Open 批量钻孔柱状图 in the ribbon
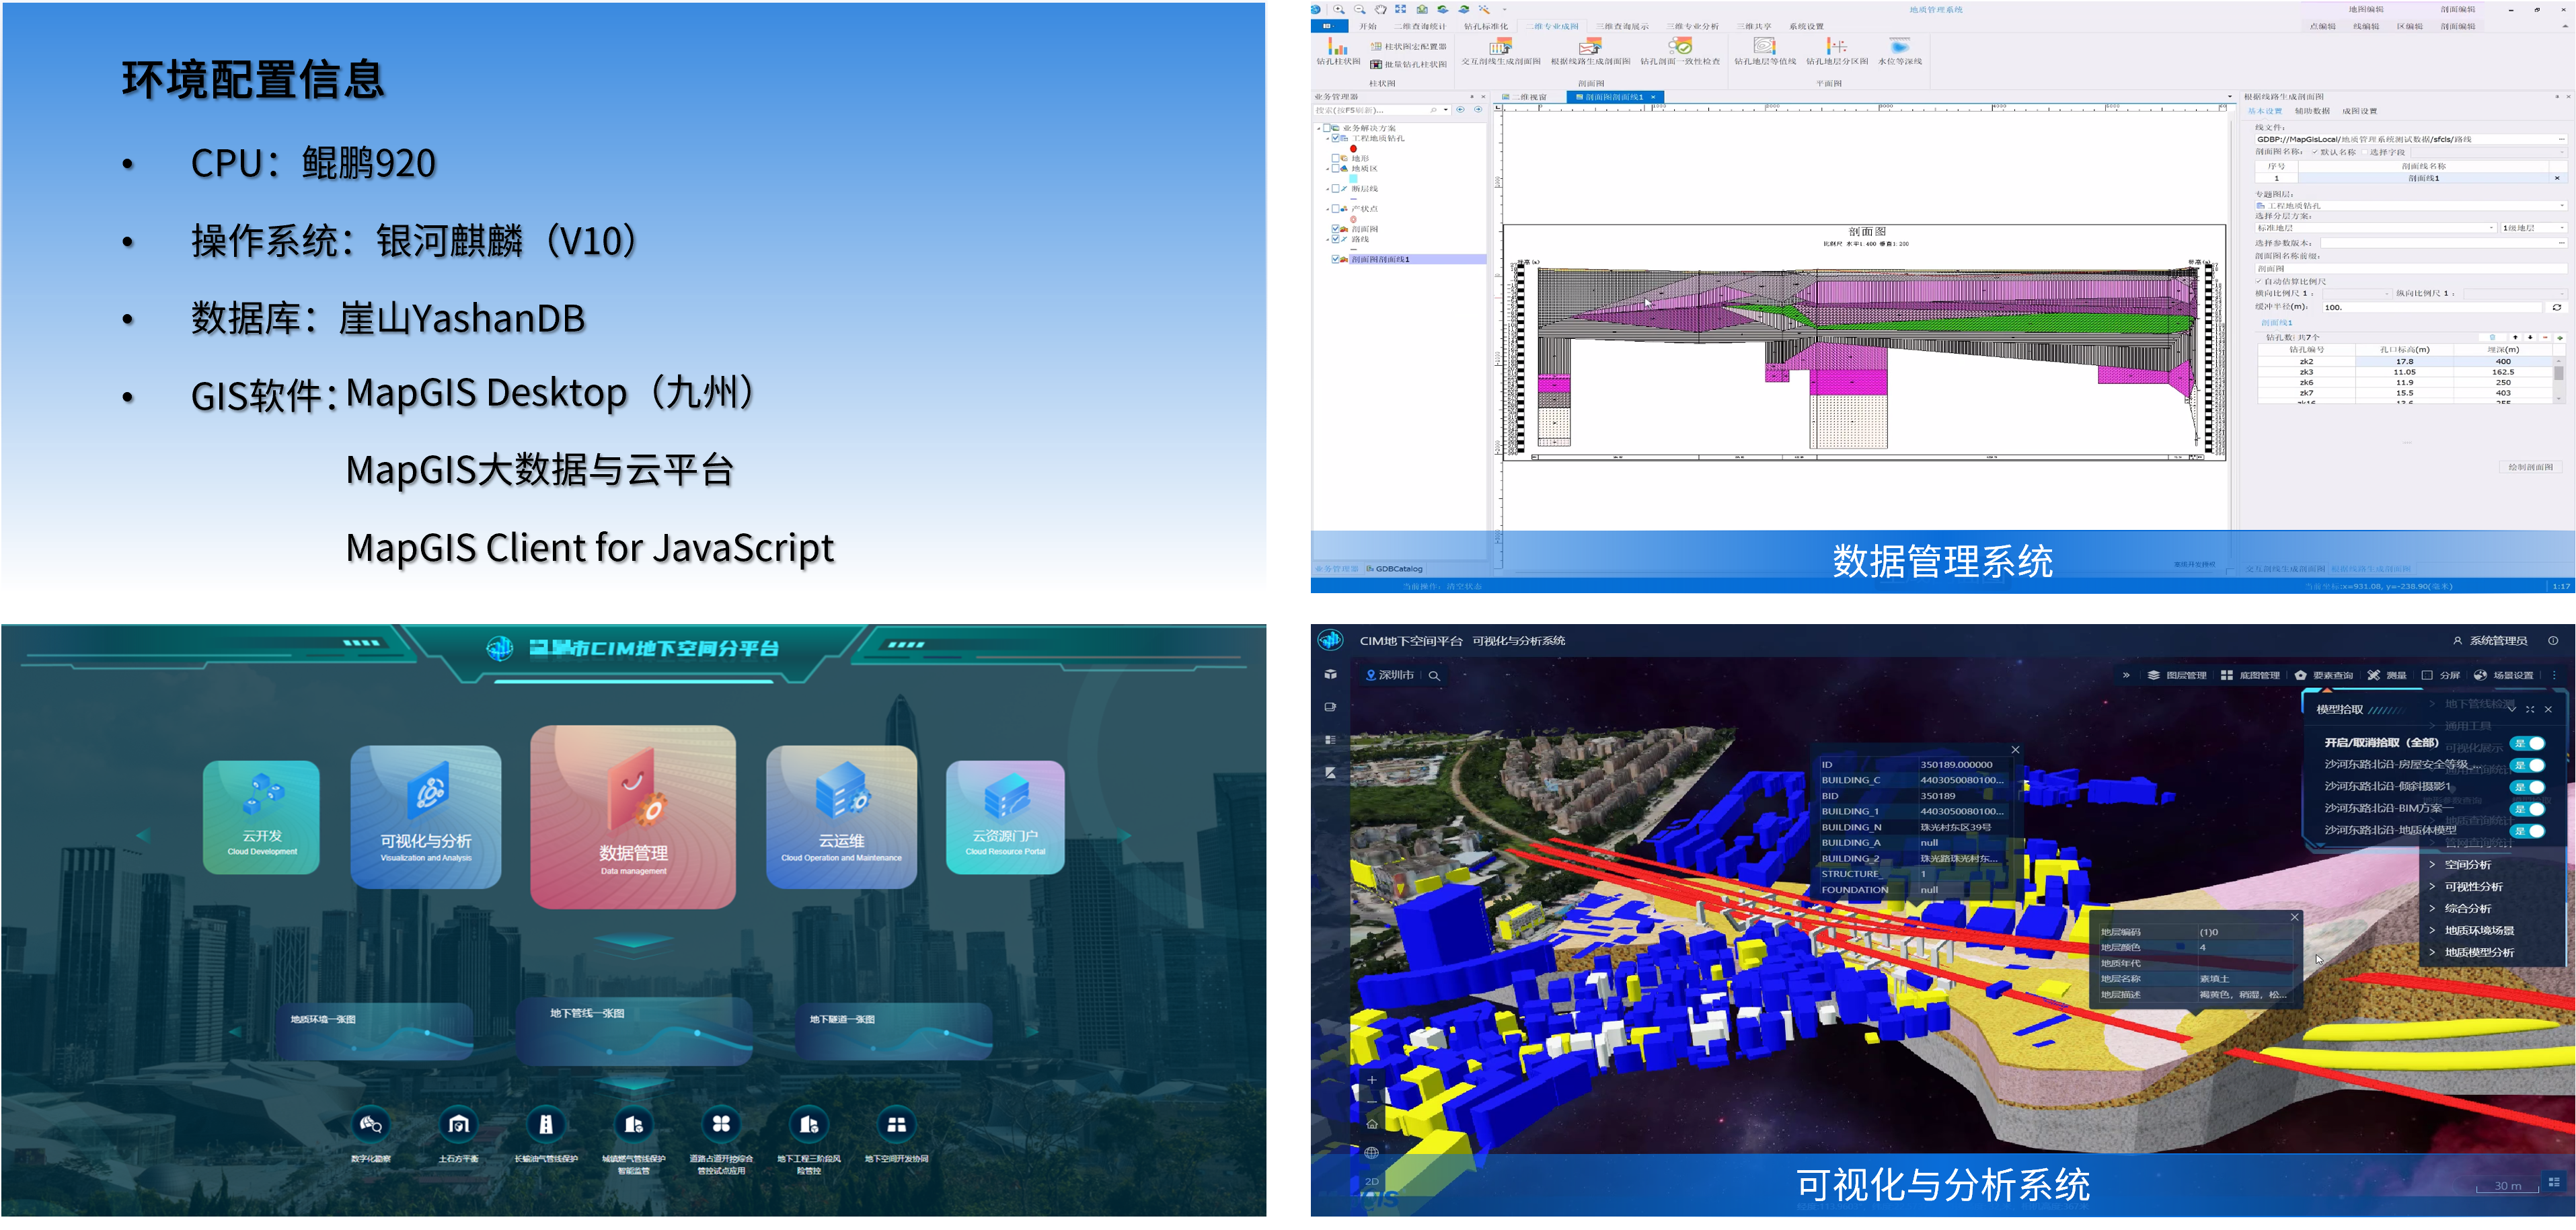Viewport: 2576px width, 1230px height. pos(1408,64)
